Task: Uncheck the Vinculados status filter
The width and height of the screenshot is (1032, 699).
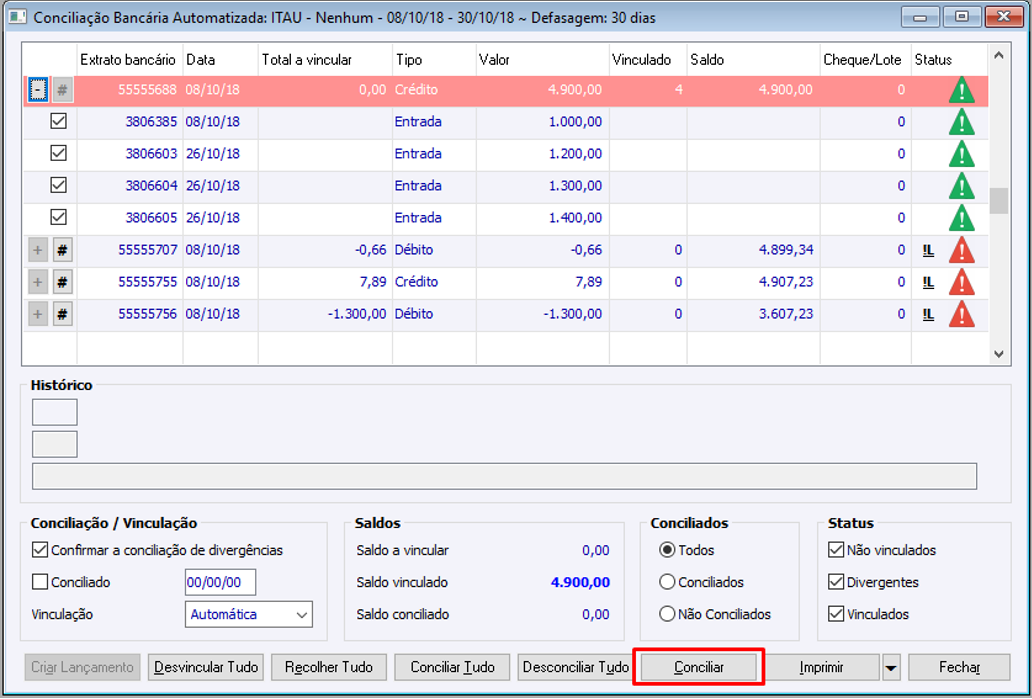Action: tap(836, 614)
